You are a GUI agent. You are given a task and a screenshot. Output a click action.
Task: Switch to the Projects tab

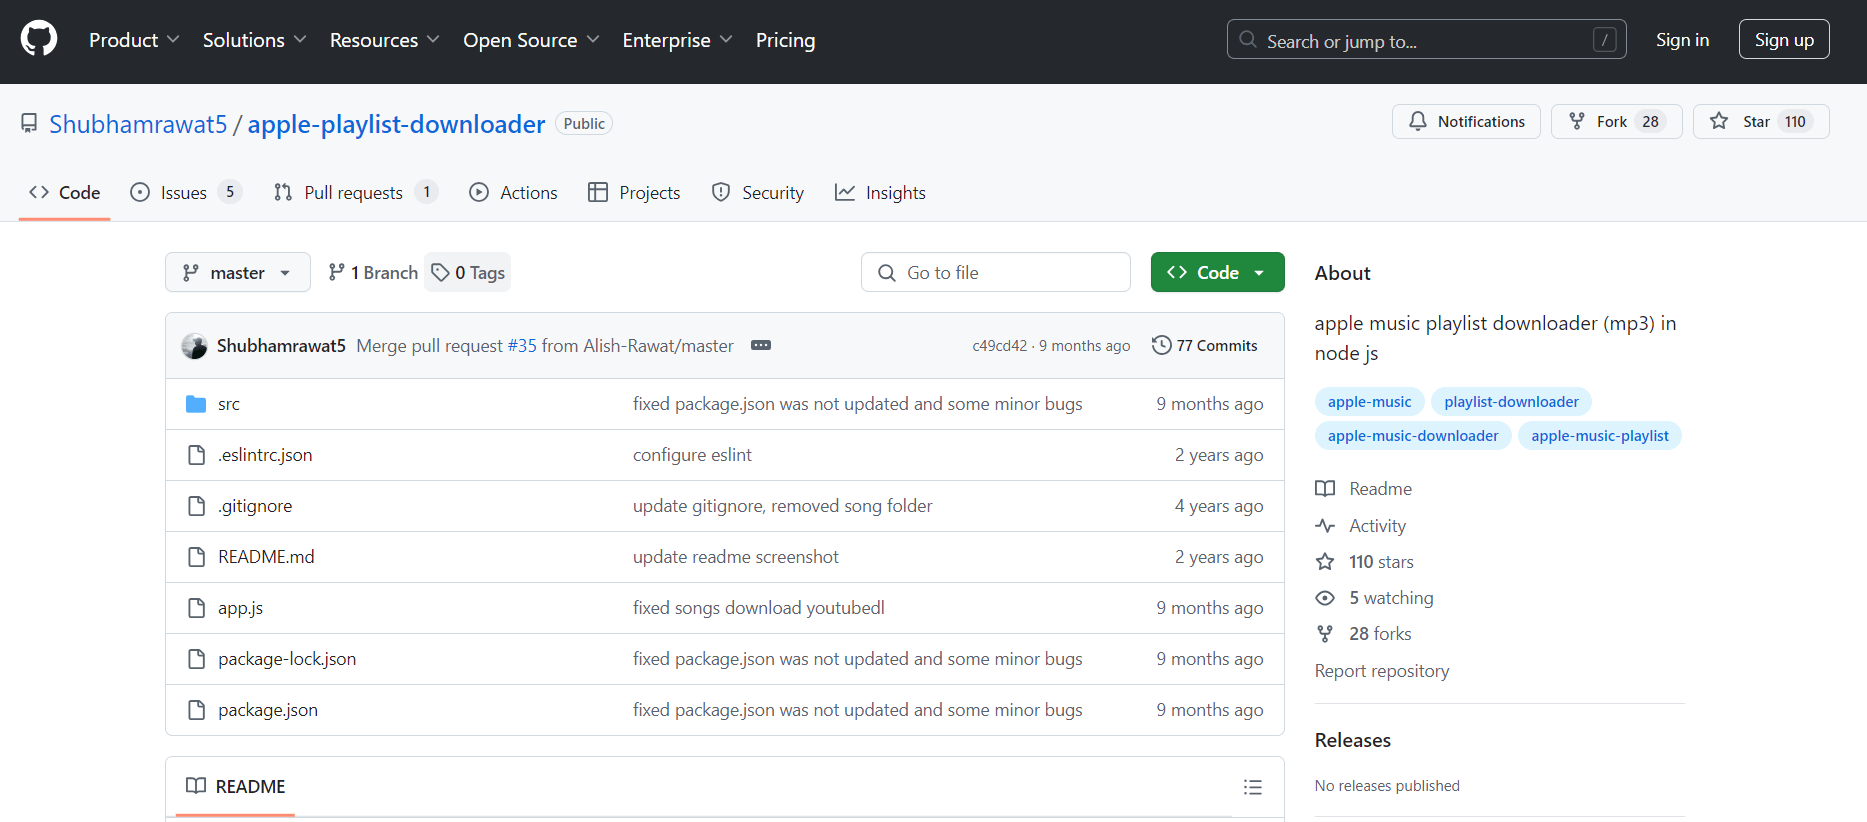point(634,193)
